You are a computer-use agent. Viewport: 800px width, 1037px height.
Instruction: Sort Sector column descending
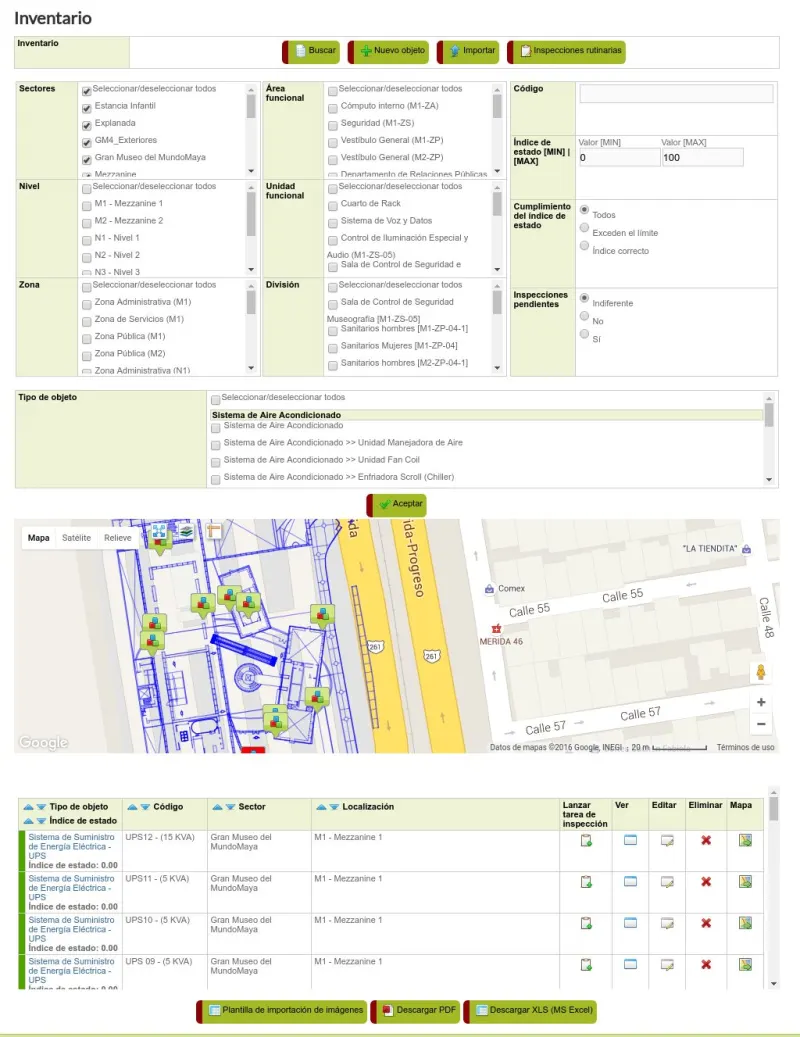[230, 807]
